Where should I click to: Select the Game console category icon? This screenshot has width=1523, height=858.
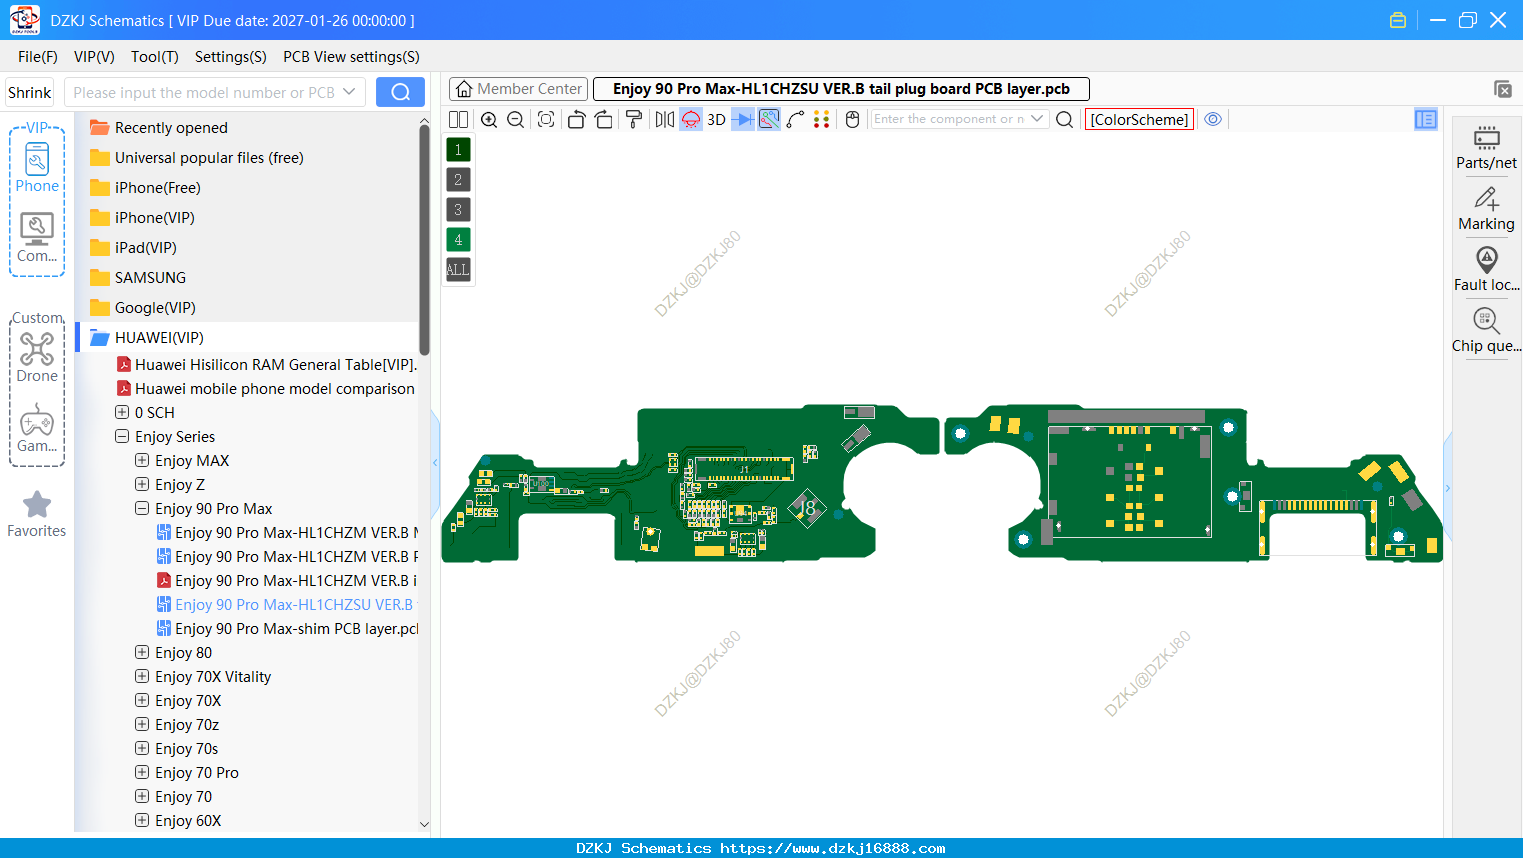click(37, 428)
